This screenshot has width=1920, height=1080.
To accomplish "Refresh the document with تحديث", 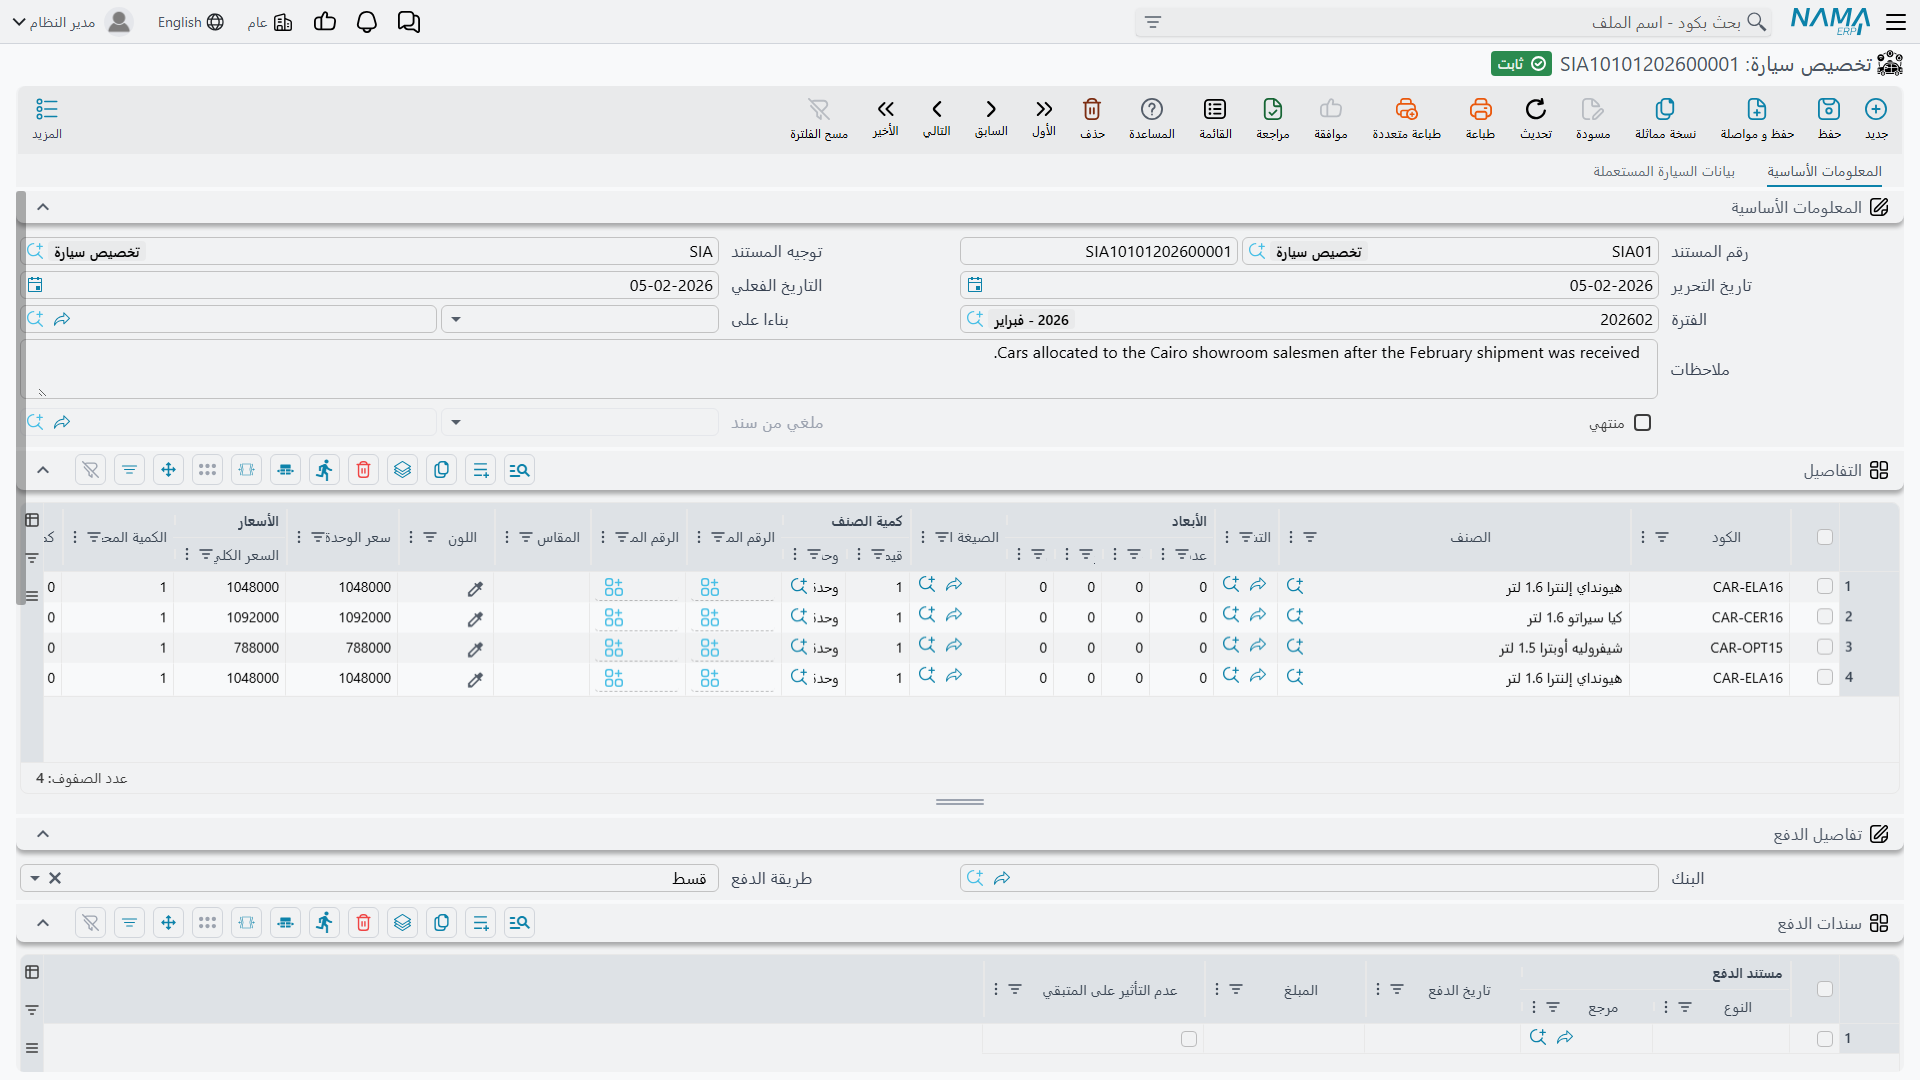I will [x=1536, y=119].
